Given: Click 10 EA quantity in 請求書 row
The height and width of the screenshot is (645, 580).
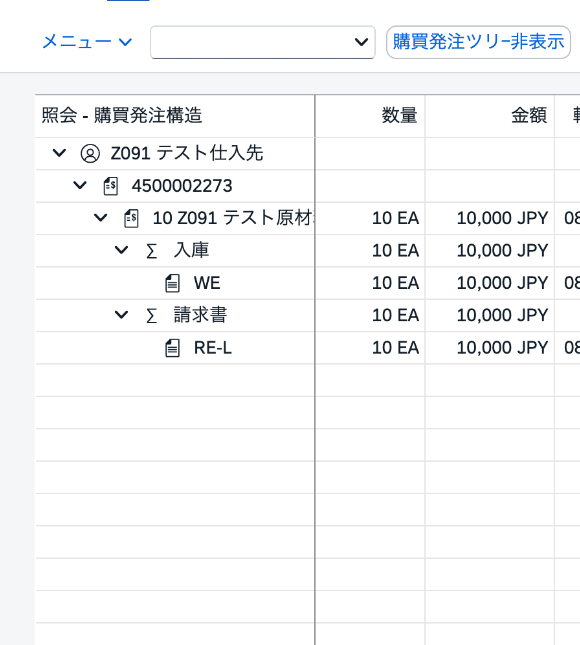Looking at the screenshot, I should 395,316.
